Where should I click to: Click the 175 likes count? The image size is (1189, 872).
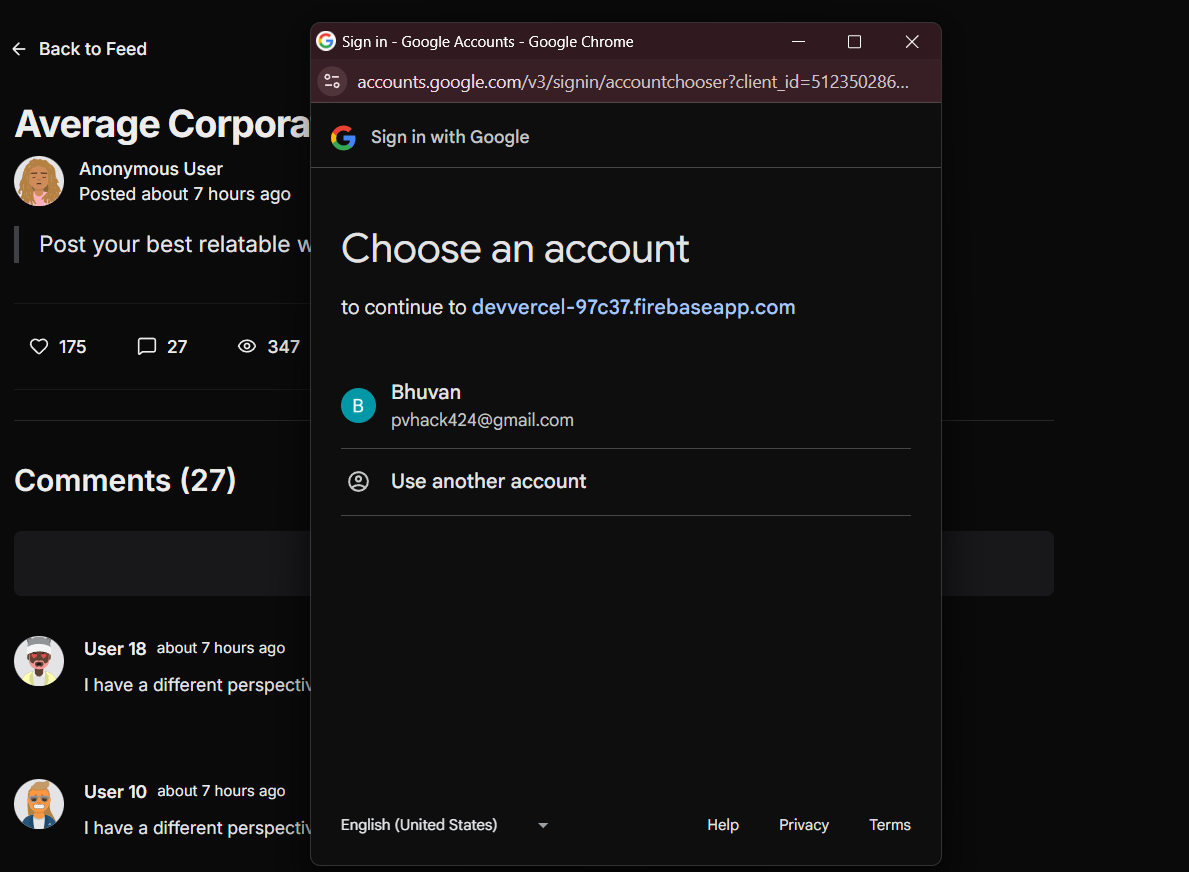point(73,347)
